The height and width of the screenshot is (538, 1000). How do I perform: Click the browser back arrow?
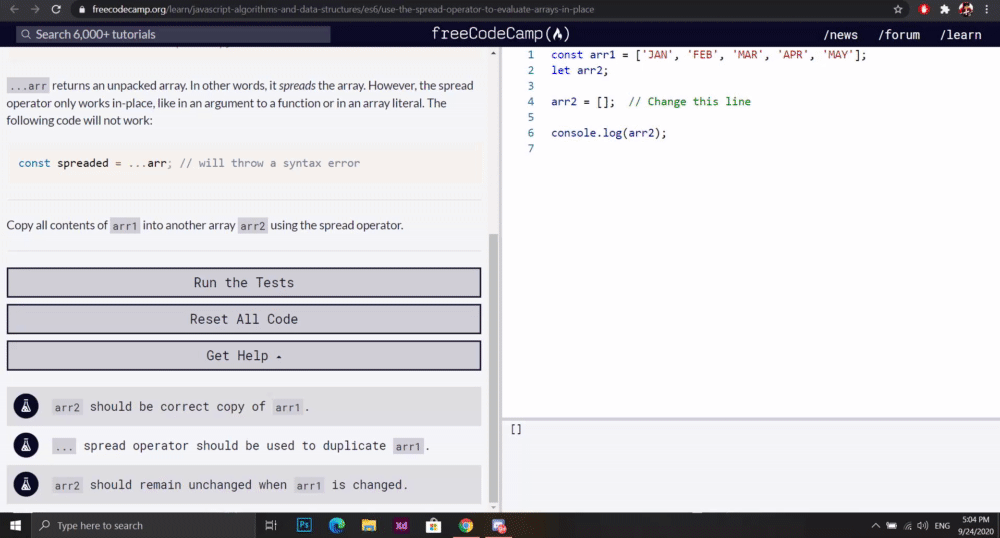click(14, 10)
